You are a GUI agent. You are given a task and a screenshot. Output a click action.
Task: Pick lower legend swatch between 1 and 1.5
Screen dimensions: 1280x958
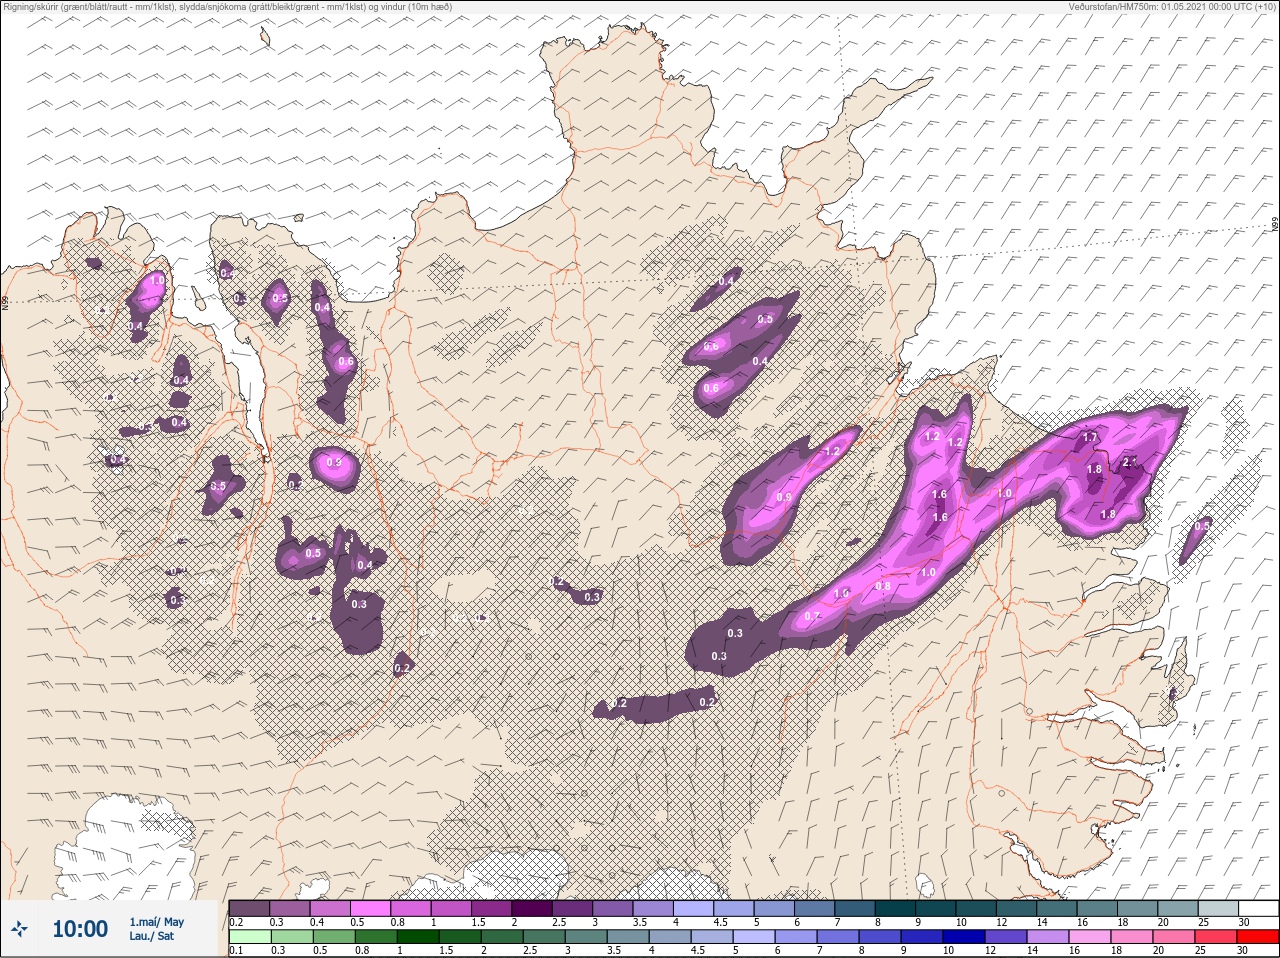click(x=416, y=937)
